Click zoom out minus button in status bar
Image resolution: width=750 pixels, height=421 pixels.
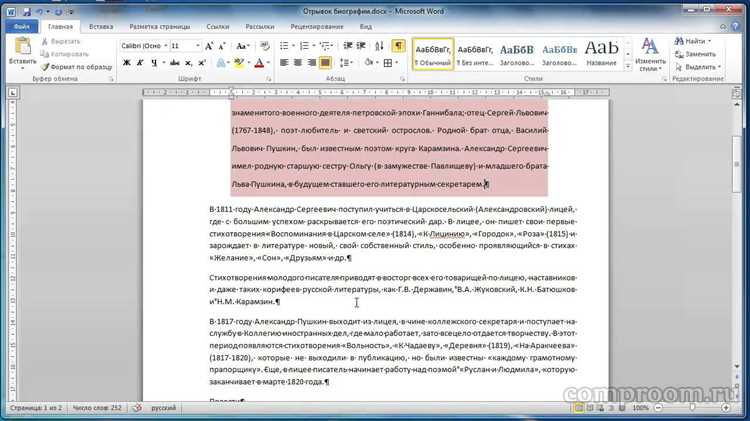[x=659, y=408]
